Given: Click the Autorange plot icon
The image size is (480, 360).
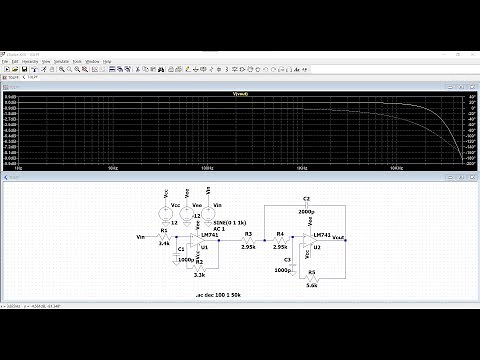Looking at the screenshot, I should pyautogui.click(x=94, y=69).
